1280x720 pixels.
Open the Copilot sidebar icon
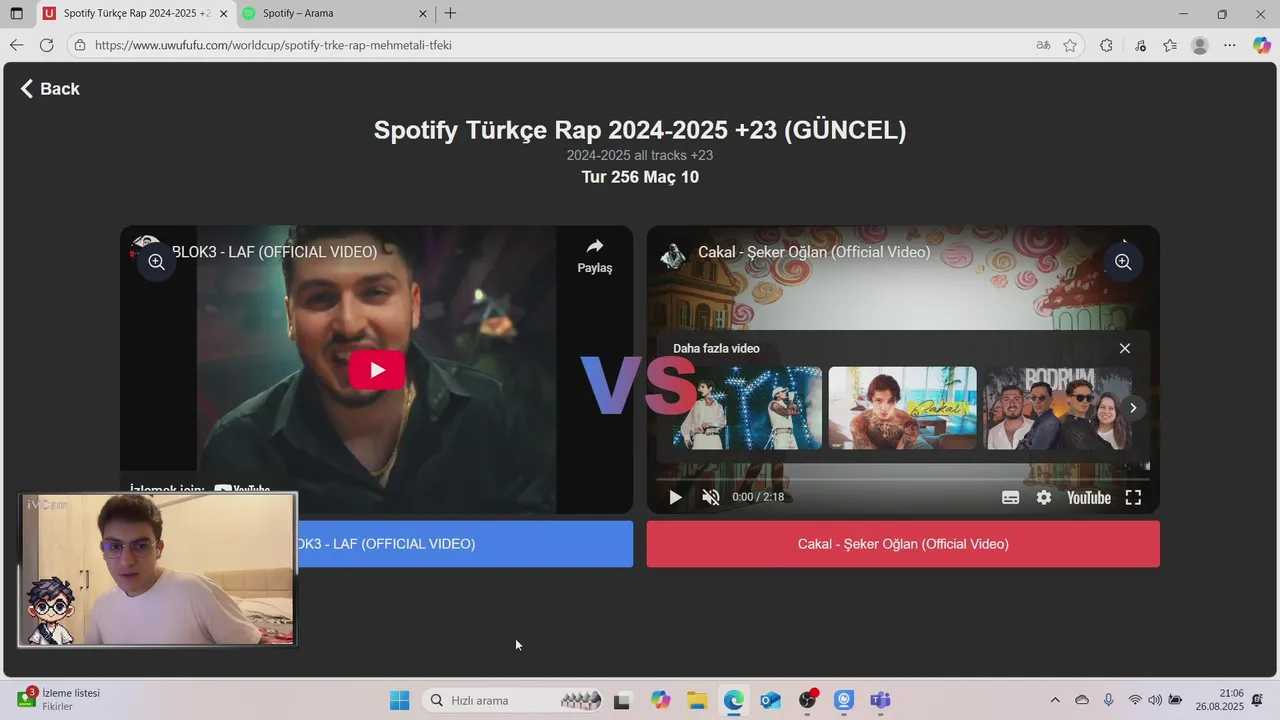(x=1262, y=45)
